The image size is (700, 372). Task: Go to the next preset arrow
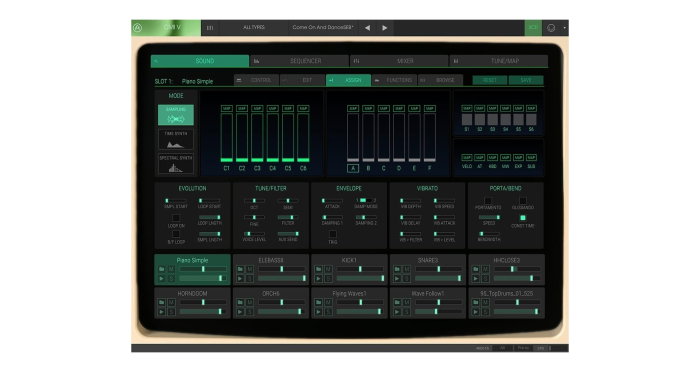point(384,28)
